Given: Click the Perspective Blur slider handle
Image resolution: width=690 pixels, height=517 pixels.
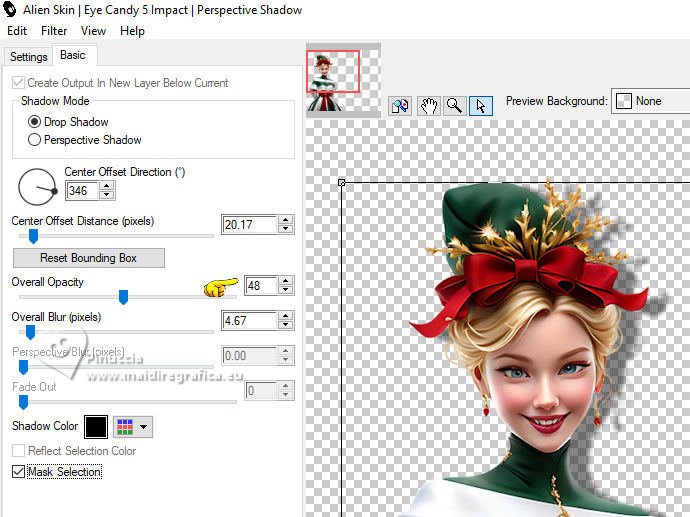Looking at the screenshot, I should 24,367.
